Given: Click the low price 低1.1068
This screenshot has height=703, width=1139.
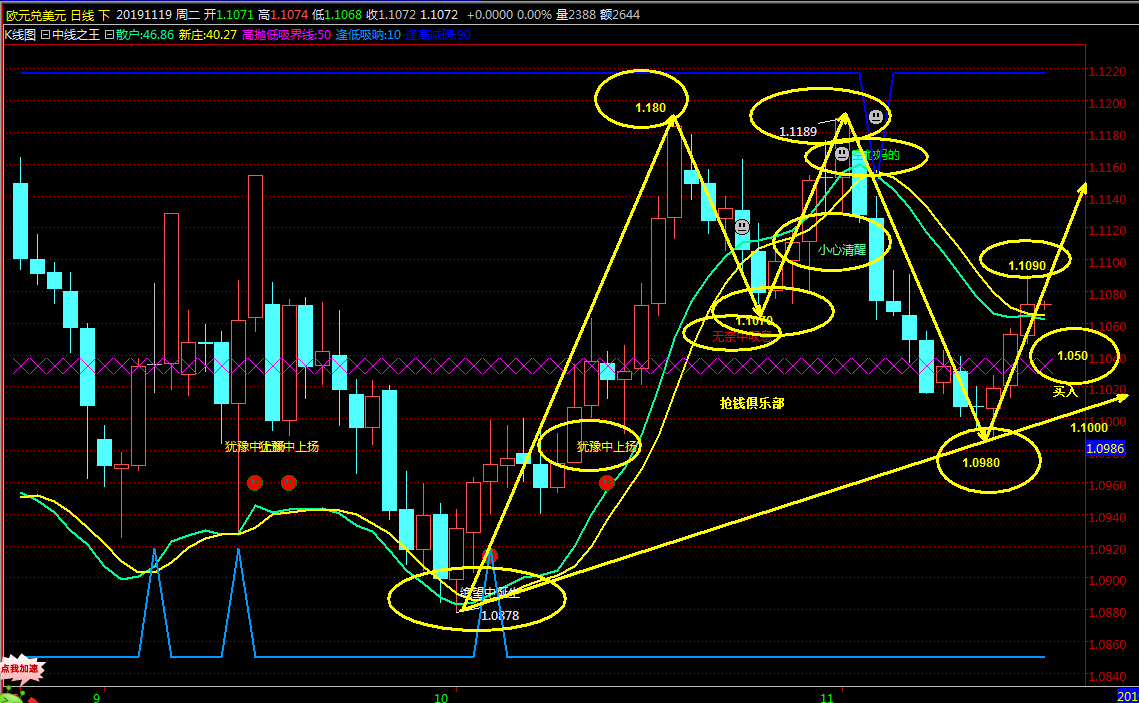Looking at the screenshot, I should [x=337, y=15].
